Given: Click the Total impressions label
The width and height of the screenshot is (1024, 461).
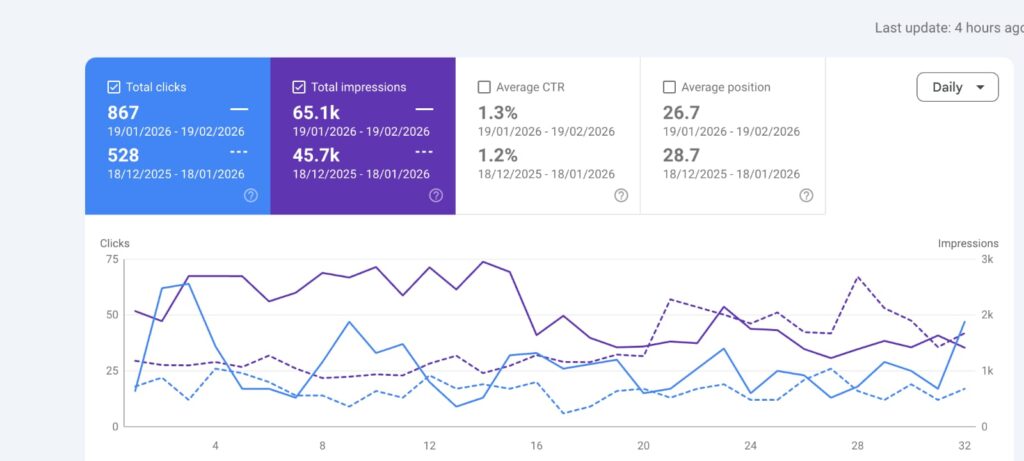Looking at the screenshot, I should pyautogui.click(x=359, y=87).
